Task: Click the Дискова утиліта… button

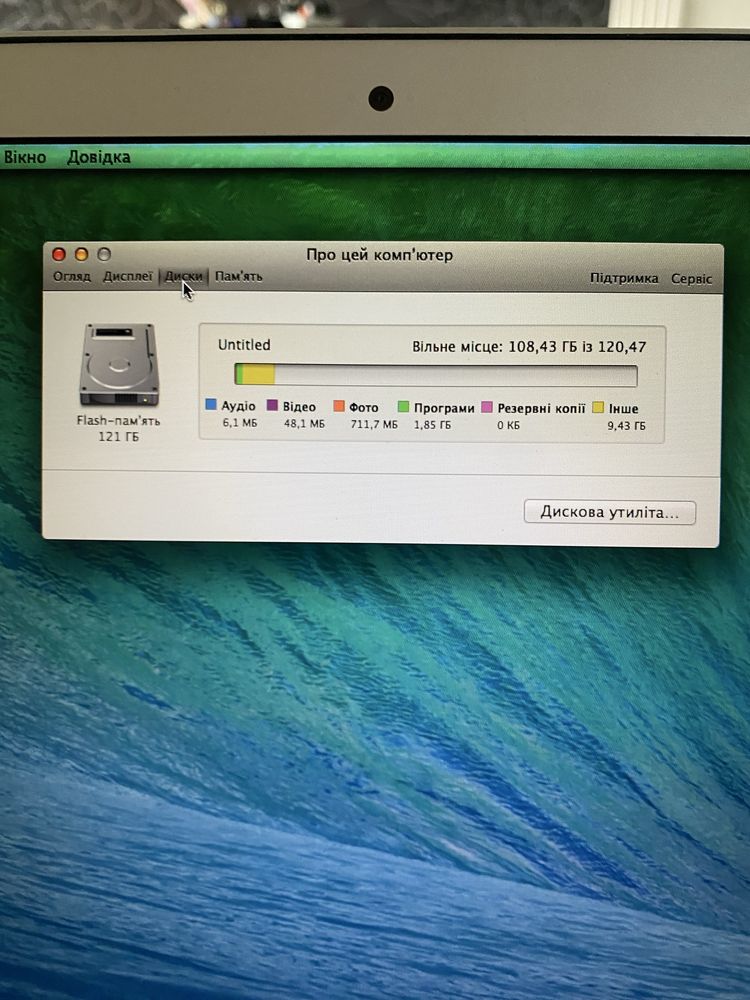Action: click(610, 512)
